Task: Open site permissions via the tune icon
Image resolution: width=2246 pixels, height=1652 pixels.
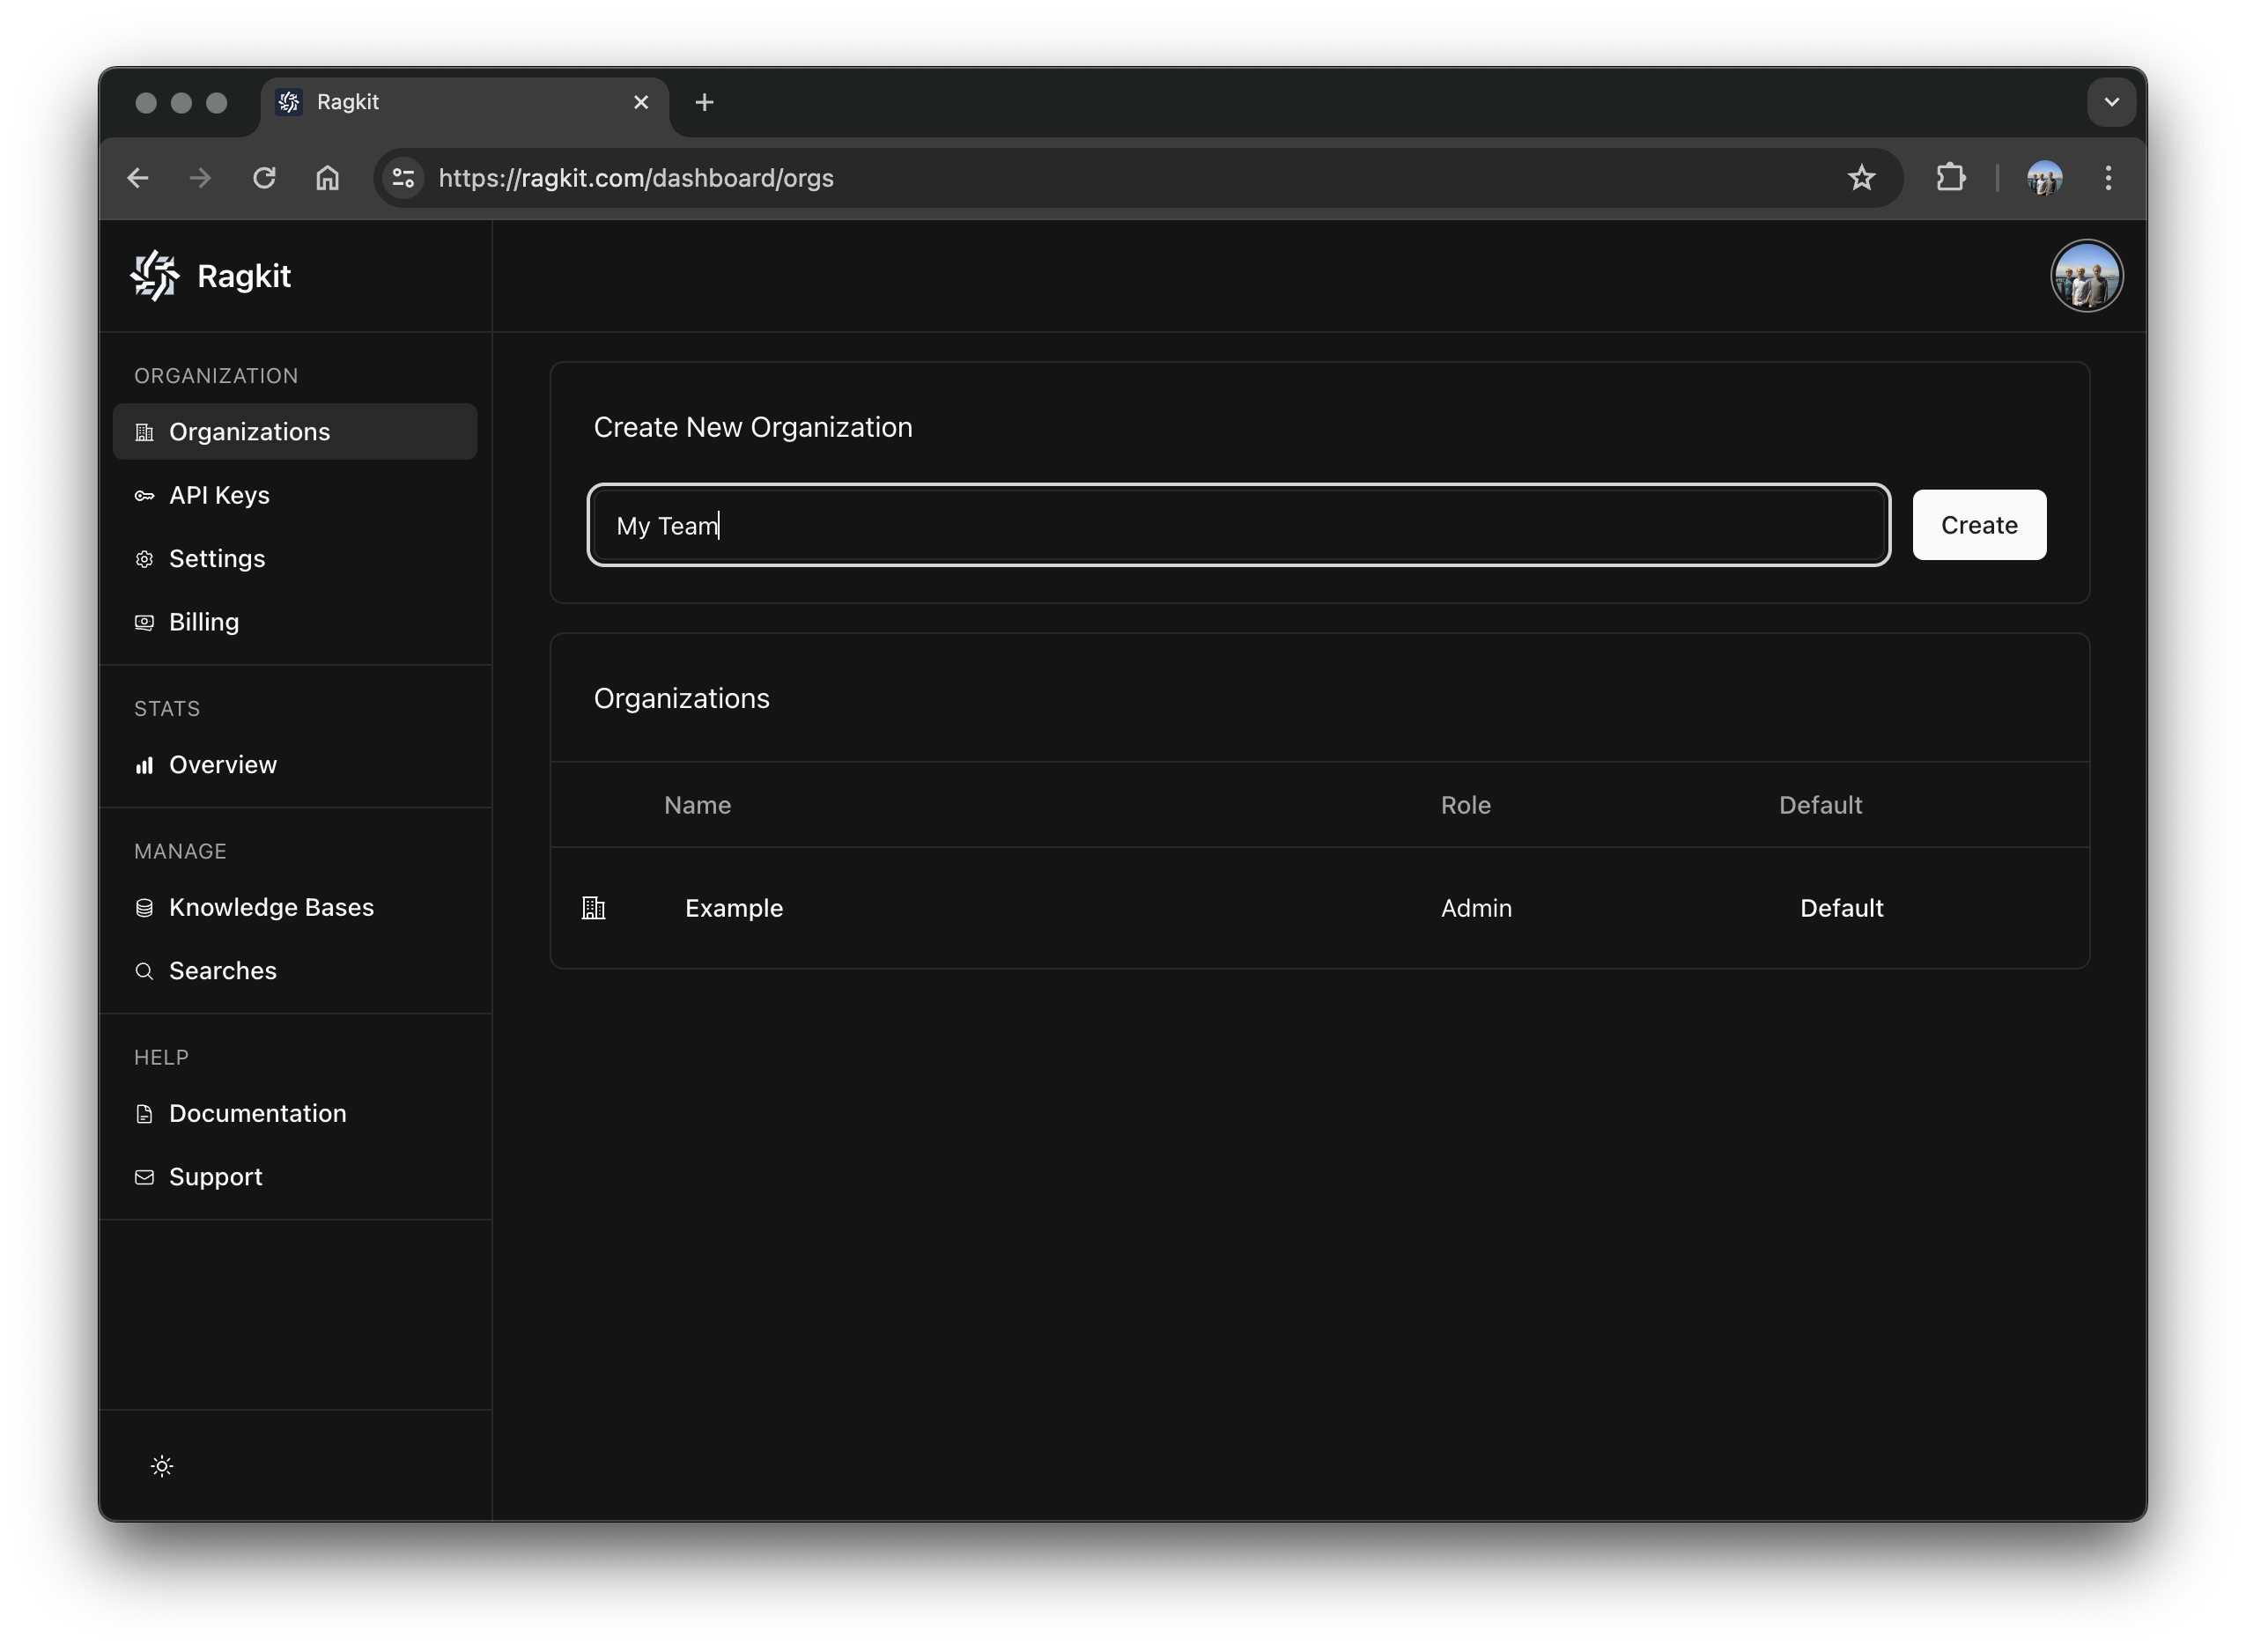Action: pyautogui.click(x=403, y=177)
